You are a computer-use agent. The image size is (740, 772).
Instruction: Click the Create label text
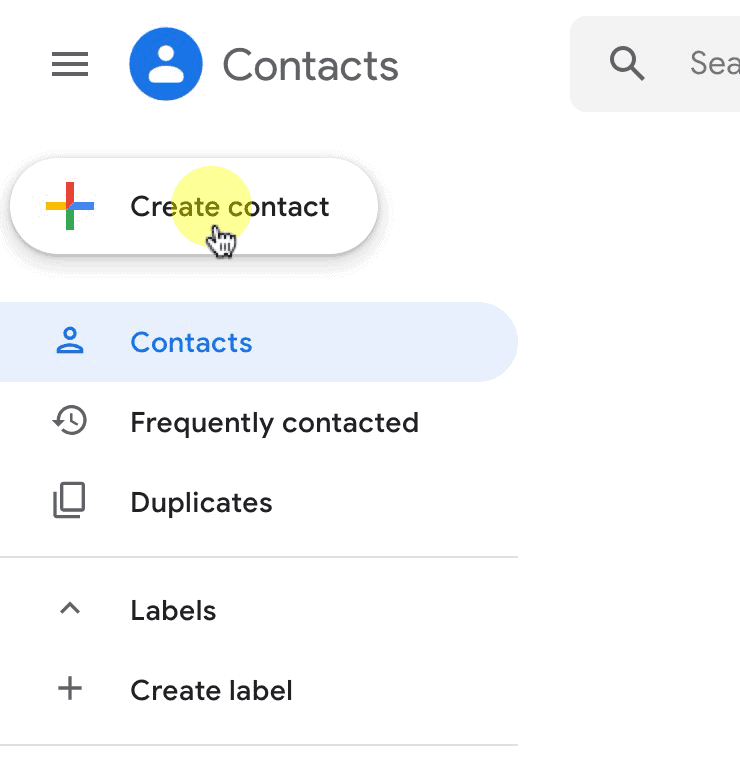click(212, 690)
